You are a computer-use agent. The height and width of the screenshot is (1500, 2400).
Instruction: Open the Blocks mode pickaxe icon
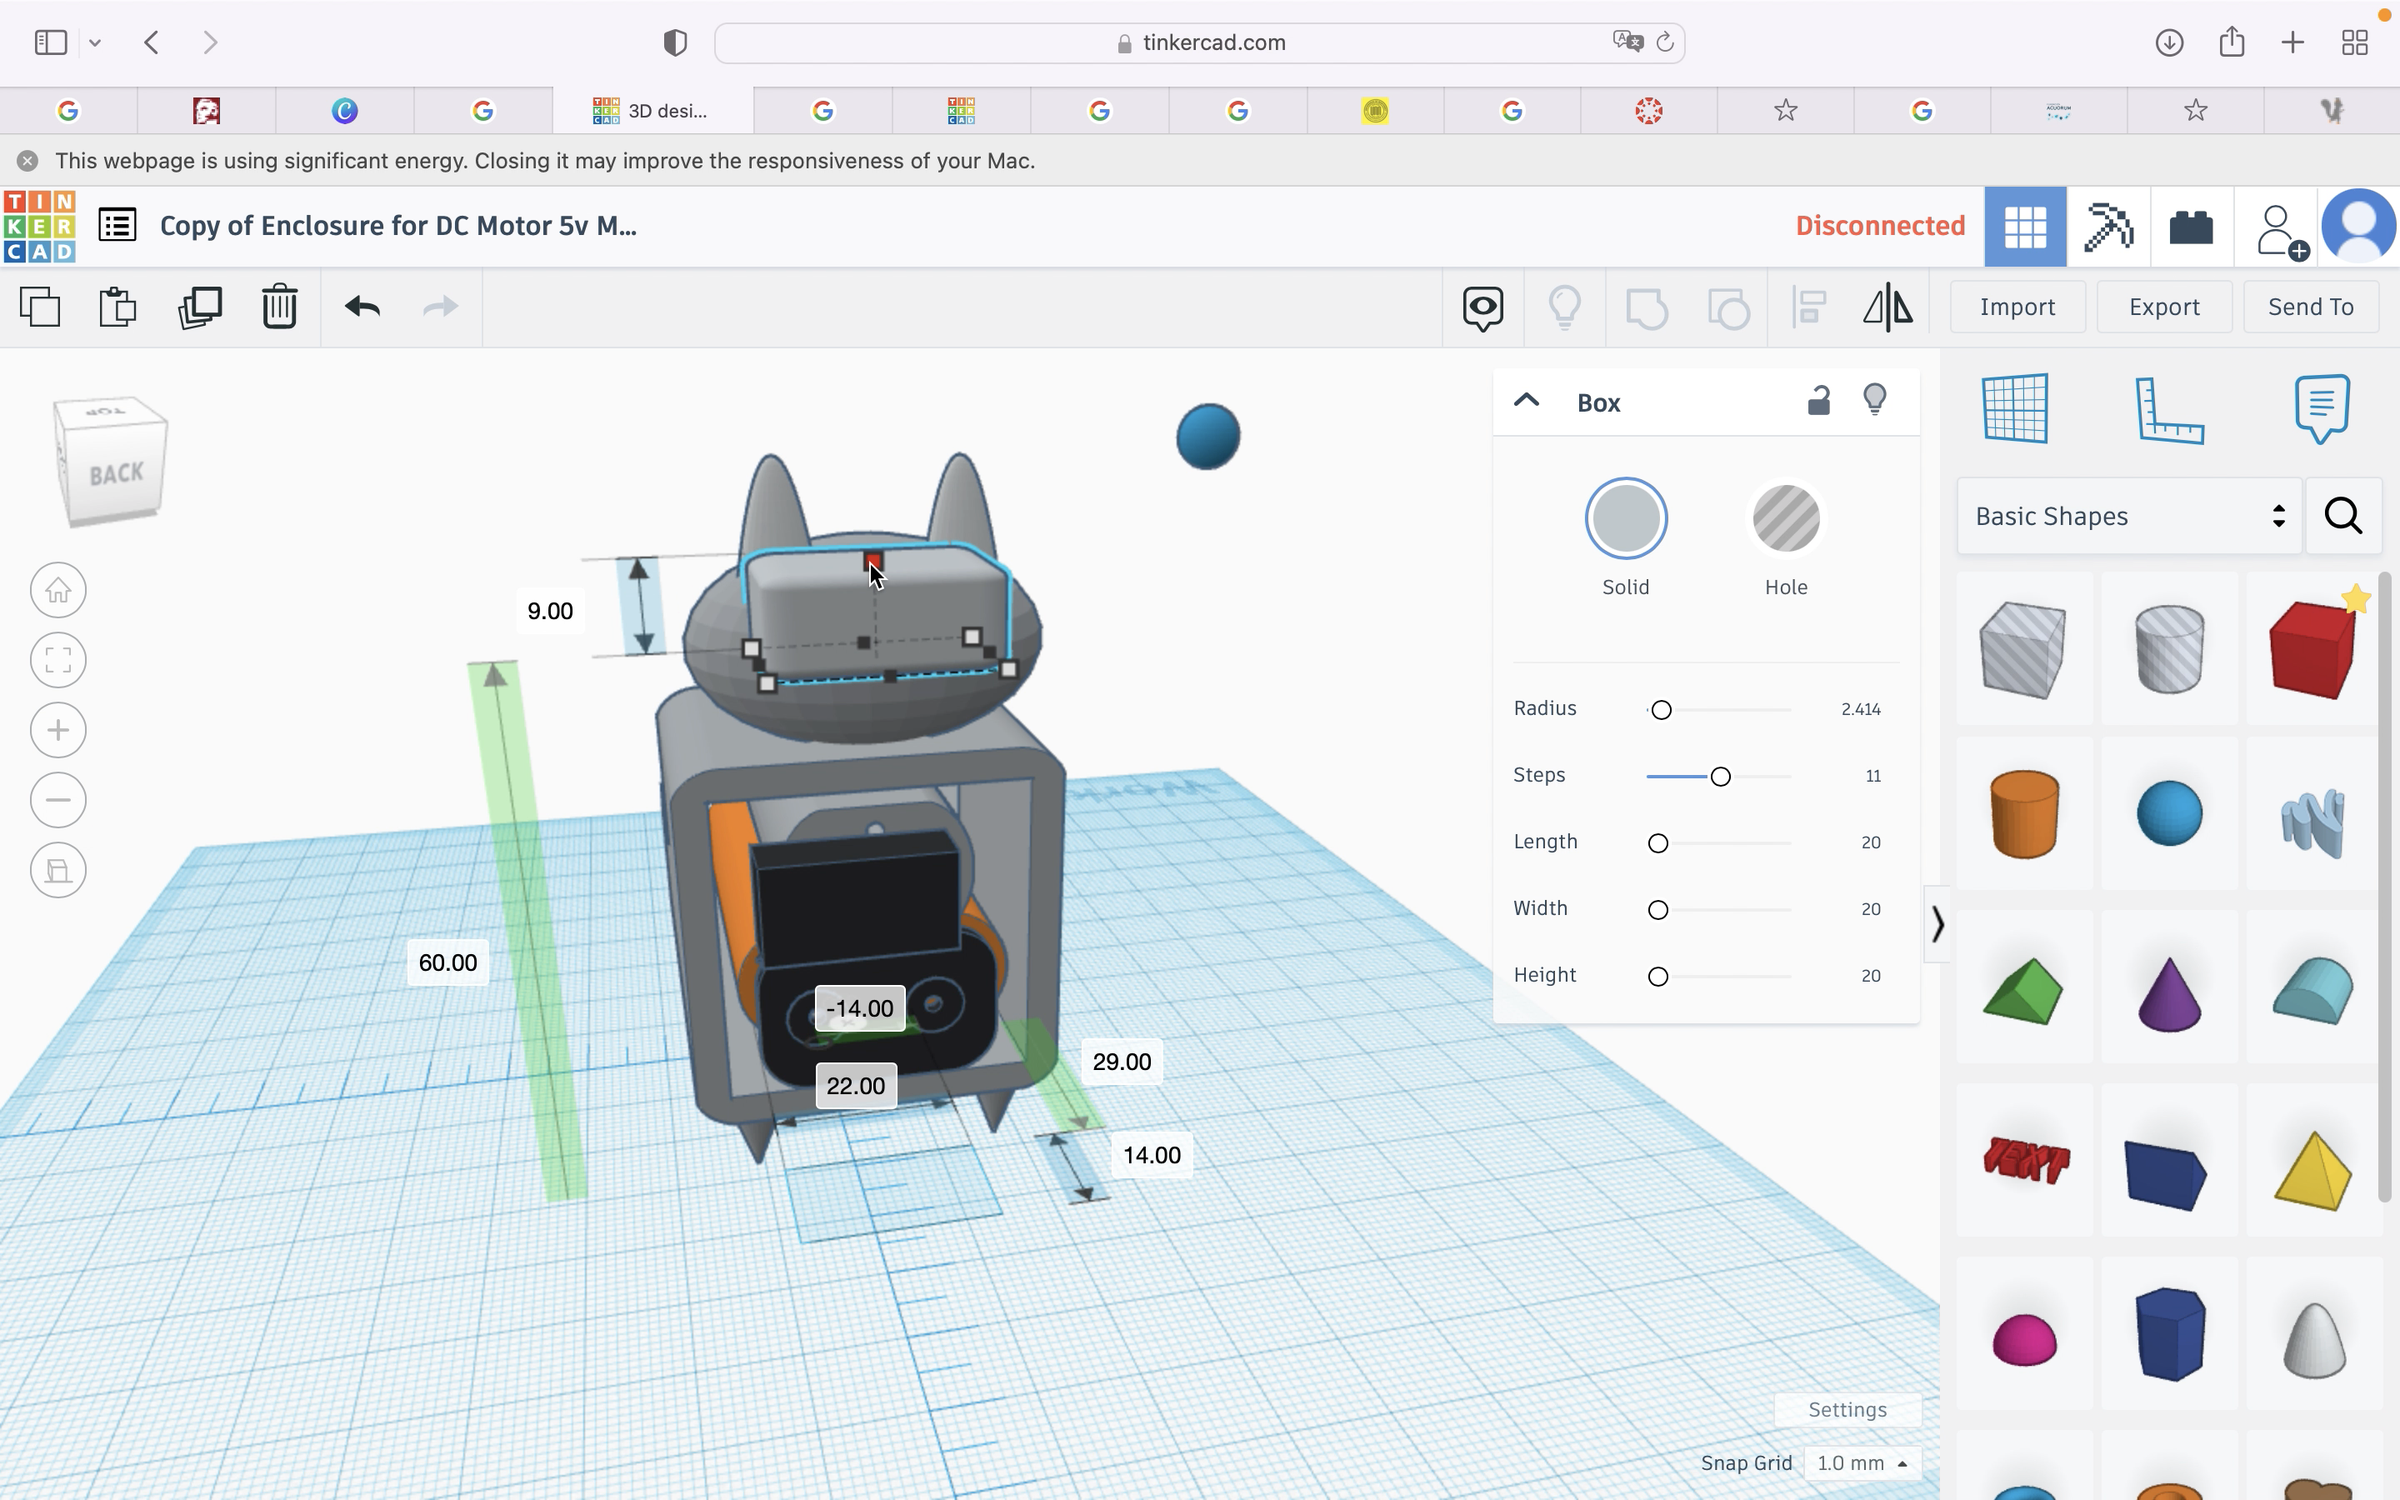[x=2108, y=227]
